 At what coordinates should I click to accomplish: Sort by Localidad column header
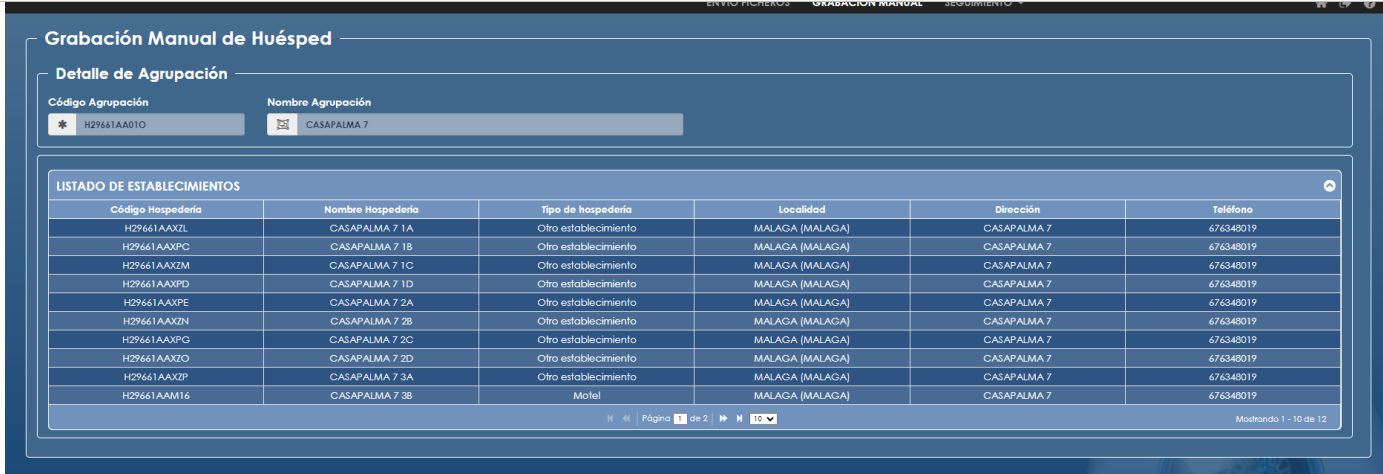(x=802, y=210)
